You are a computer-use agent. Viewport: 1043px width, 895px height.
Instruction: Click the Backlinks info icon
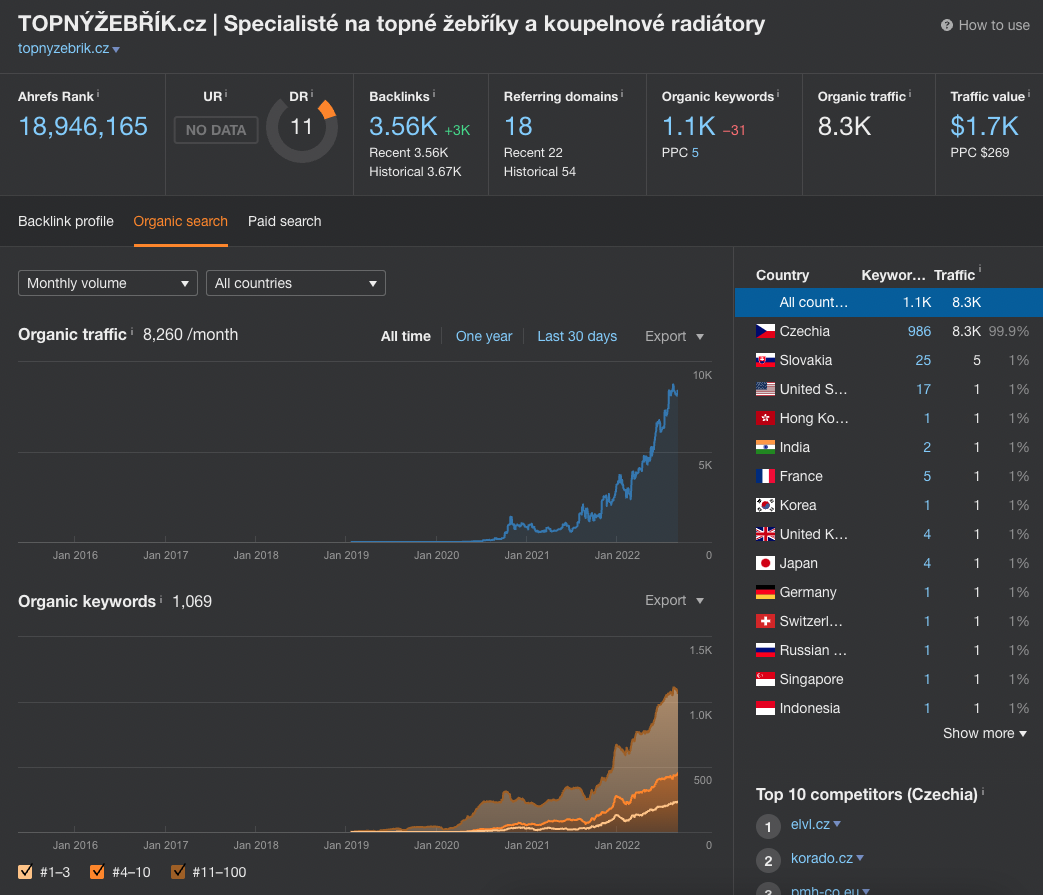point(434,94)
